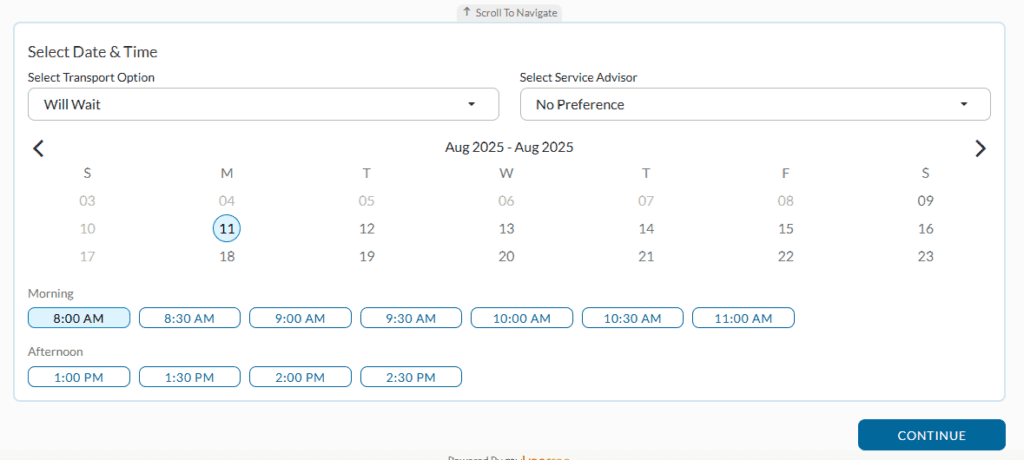Screen dimensions: 1024x460
Task: Click the Afternoon section label
Action: coord(56,352)
